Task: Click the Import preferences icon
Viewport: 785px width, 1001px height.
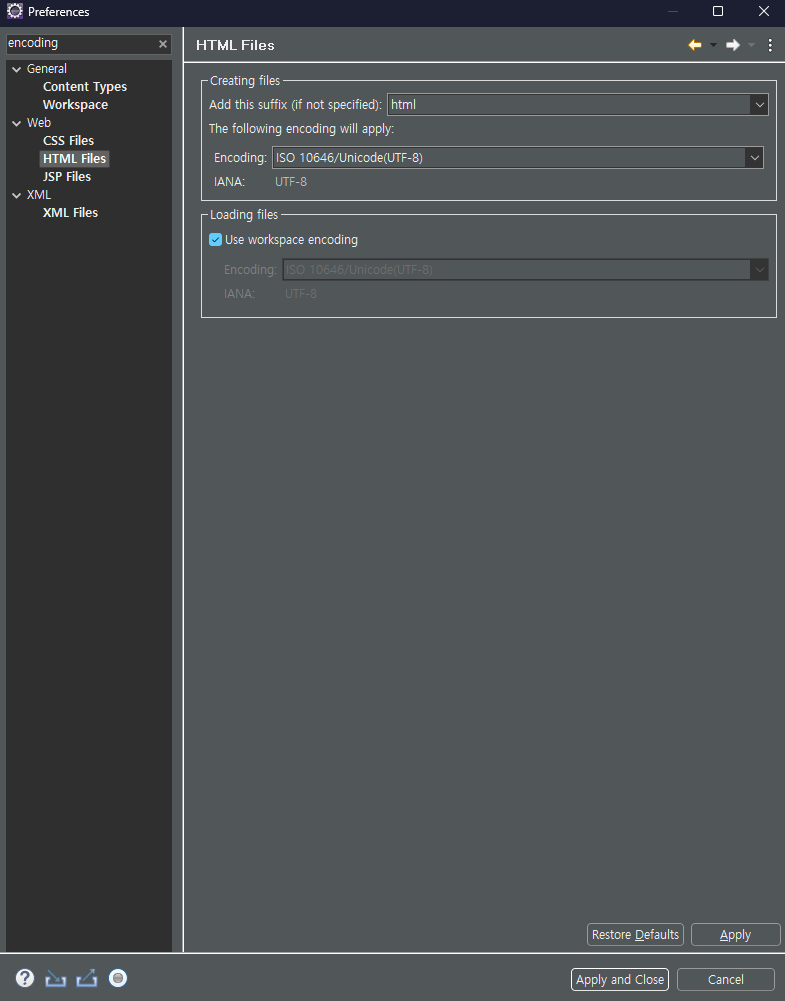Action: coord(56,978)
